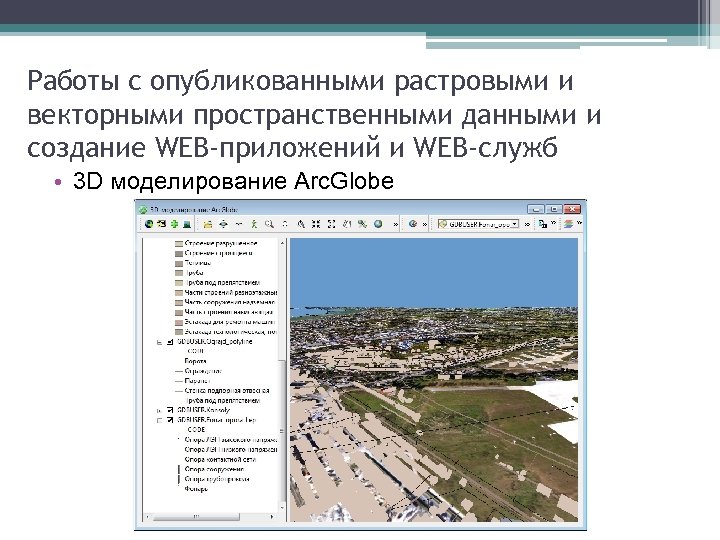Click swatch beside Труба legend entry
The image size is (720, 540).
(x=179, y=273)
